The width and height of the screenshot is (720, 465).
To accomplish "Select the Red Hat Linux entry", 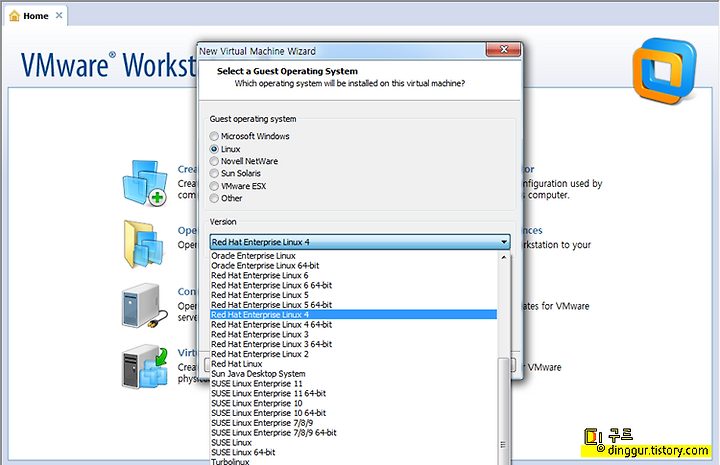I will tap(354, 364).
